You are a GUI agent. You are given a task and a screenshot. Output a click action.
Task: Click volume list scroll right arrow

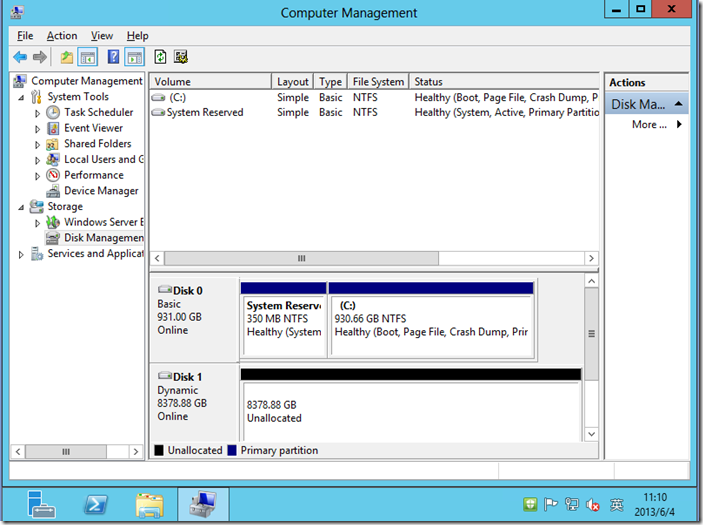point(591,258)
